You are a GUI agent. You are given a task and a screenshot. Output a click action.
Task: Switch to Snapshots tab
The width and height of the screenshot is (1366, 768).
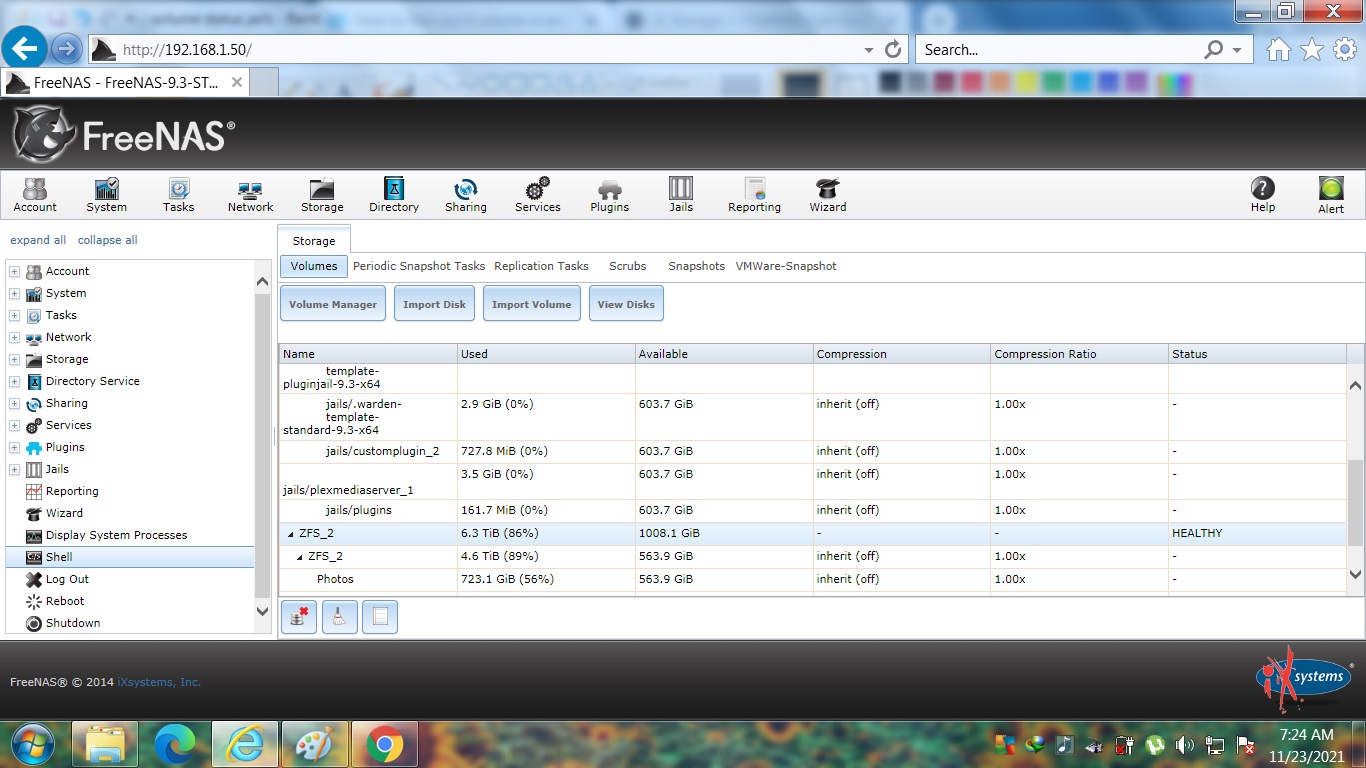coord(696,266)
